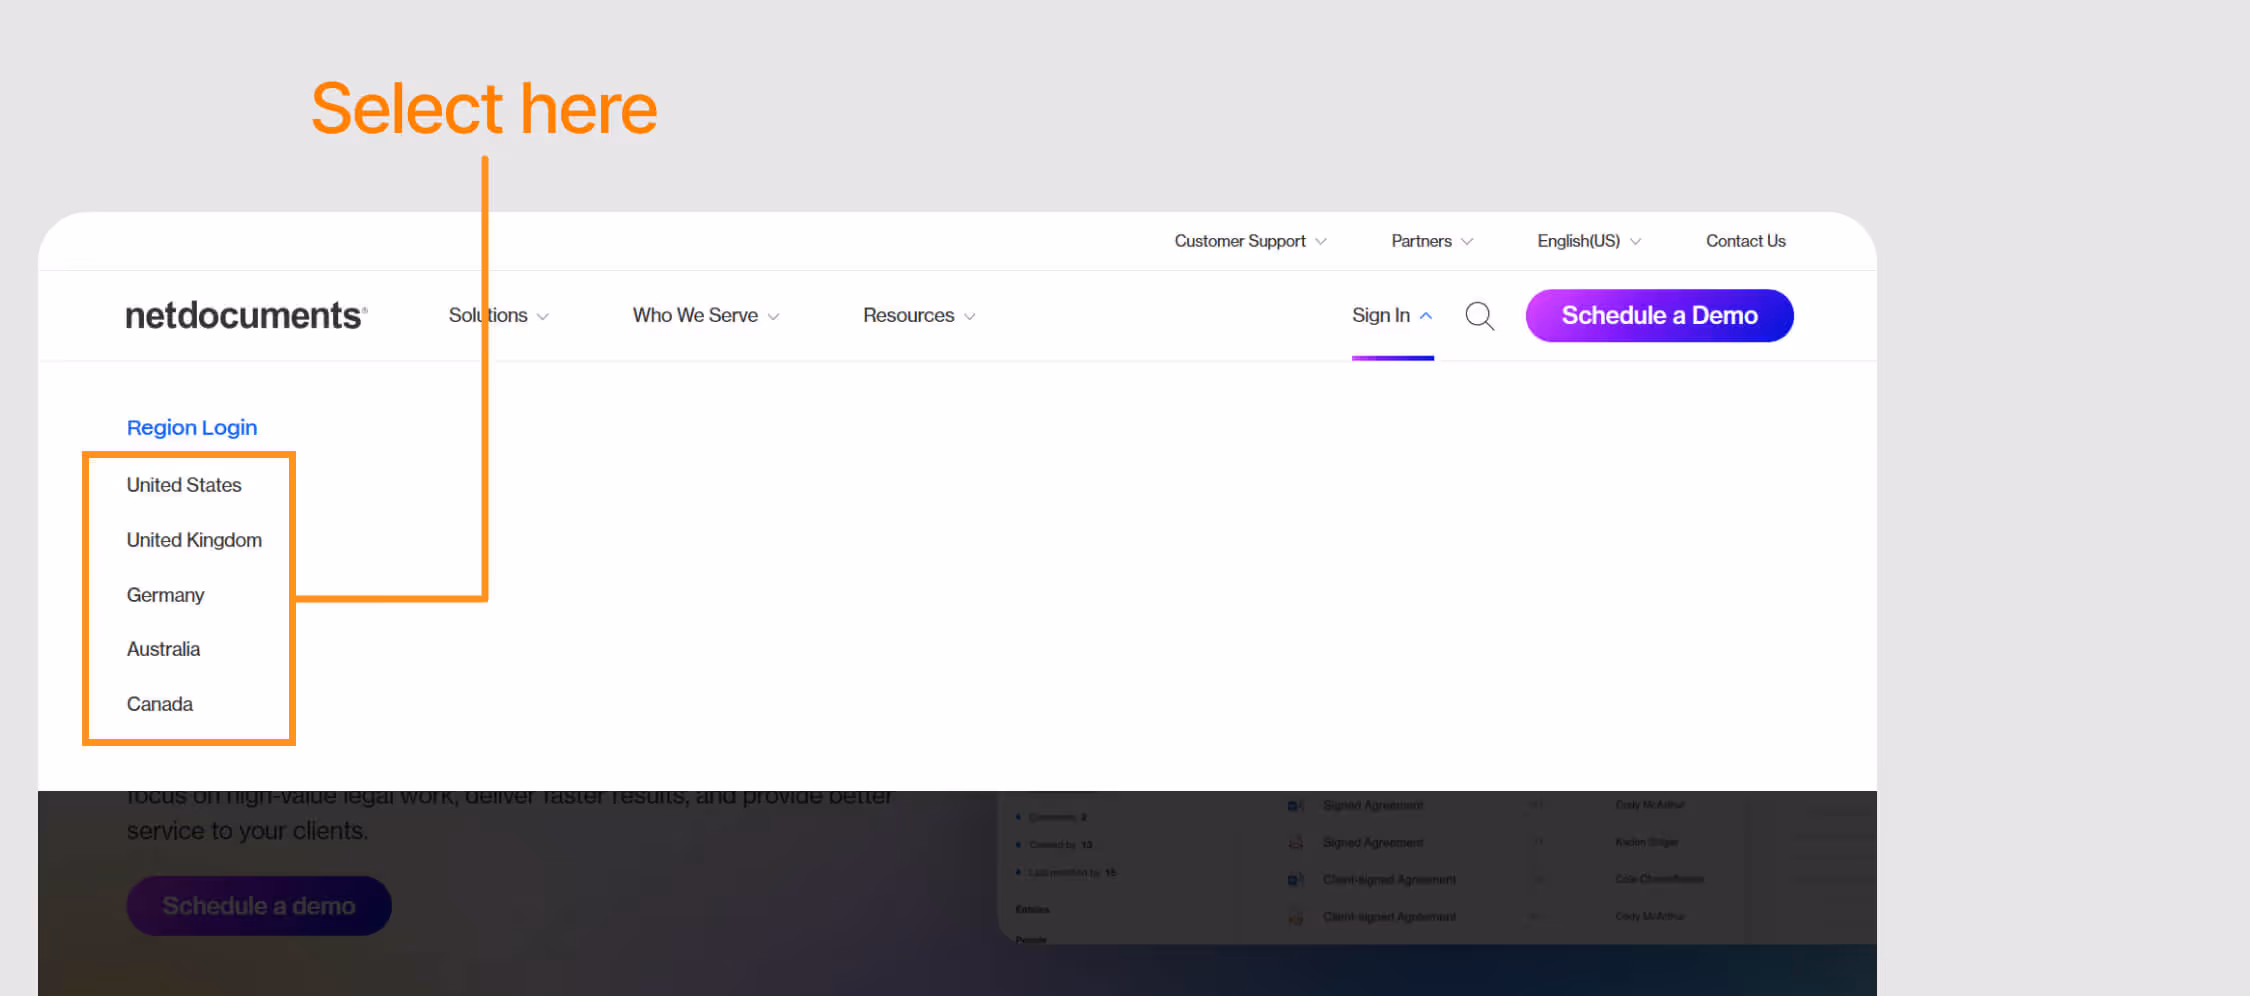Click the dimmed Schedule a demo button
This screenshot has width=2250, height=996.
(x=259, y=906)
